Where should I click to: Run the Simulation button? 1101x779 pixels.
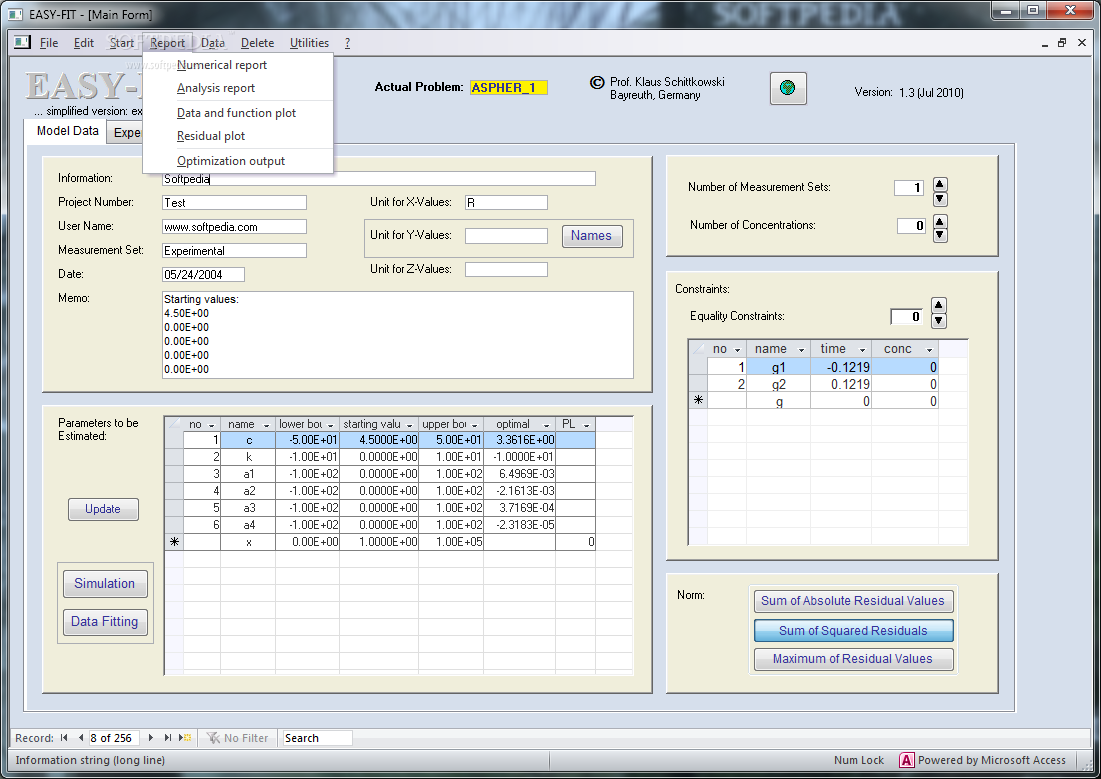(x=105, y=584)
